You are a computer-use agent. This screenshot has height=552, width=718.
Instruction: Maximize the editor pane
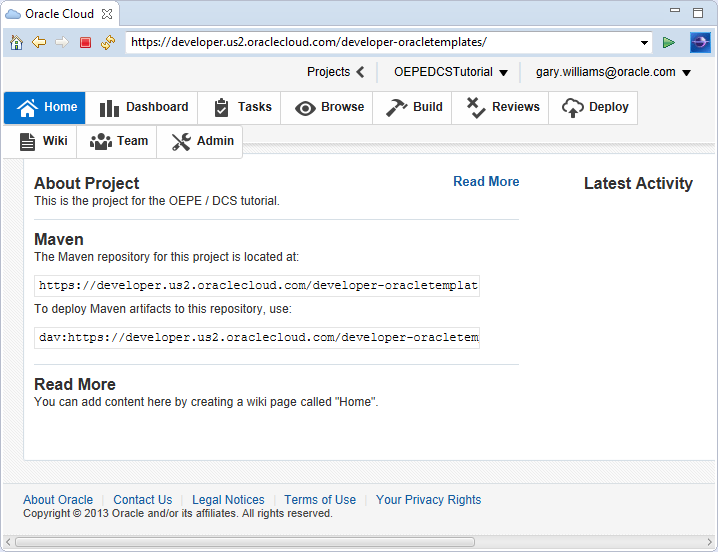(x=698, y=13)
